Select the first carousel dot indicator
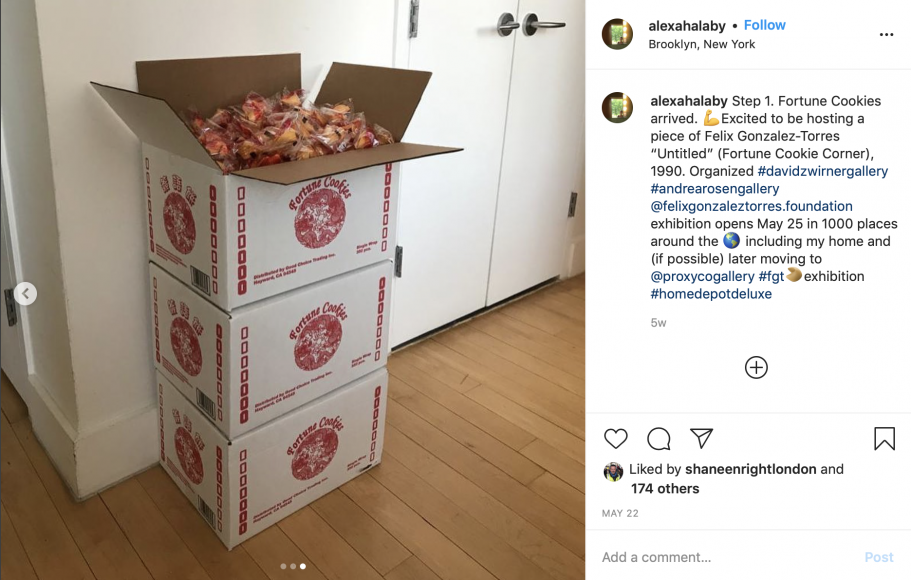911x580 pixels. pos(283,566)
